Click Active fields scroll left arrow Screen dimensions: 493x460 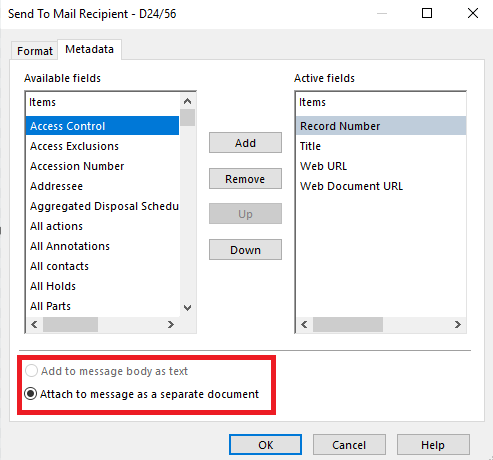point(304,324)
